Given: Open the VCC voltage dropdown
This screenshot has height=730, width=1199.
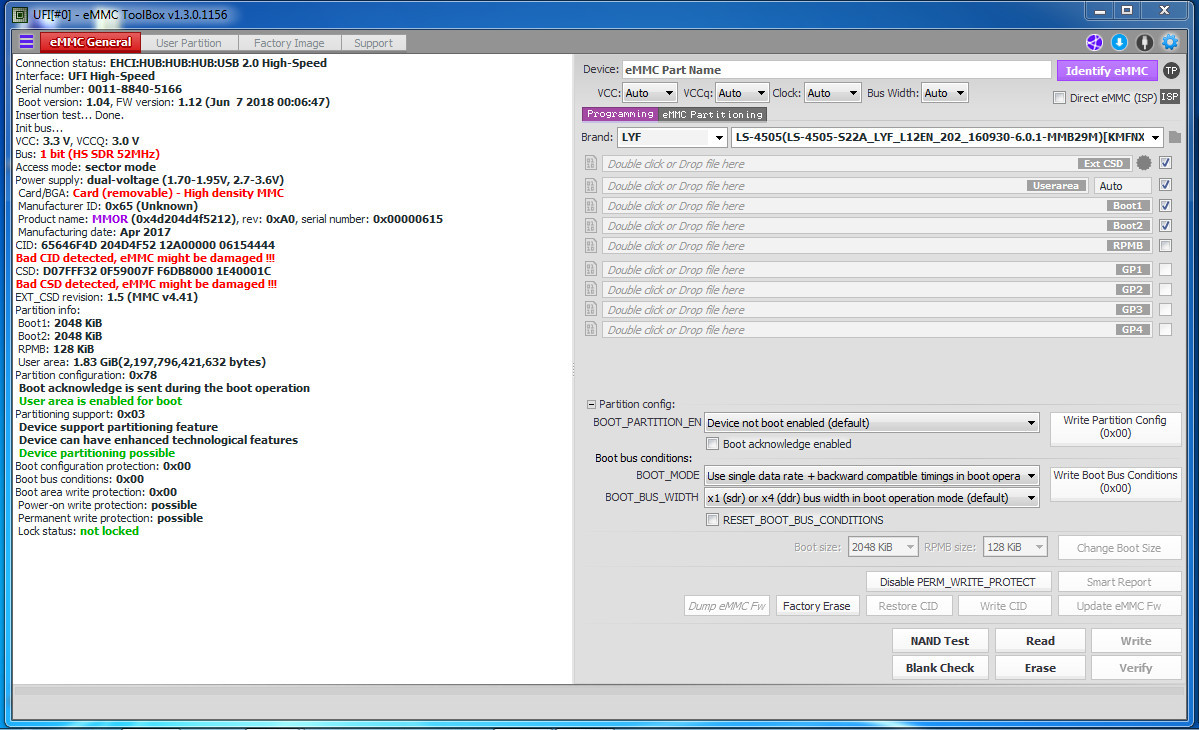Looking at the screenshot, I should pos(649,93).
